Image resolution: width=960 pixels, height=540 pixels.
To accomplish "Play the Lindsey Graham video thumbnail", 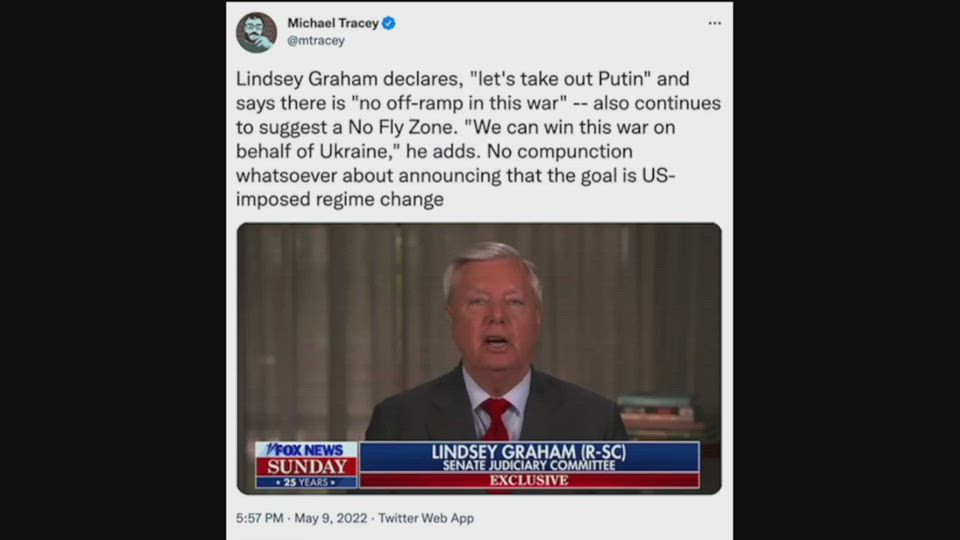I will point(479,358).
